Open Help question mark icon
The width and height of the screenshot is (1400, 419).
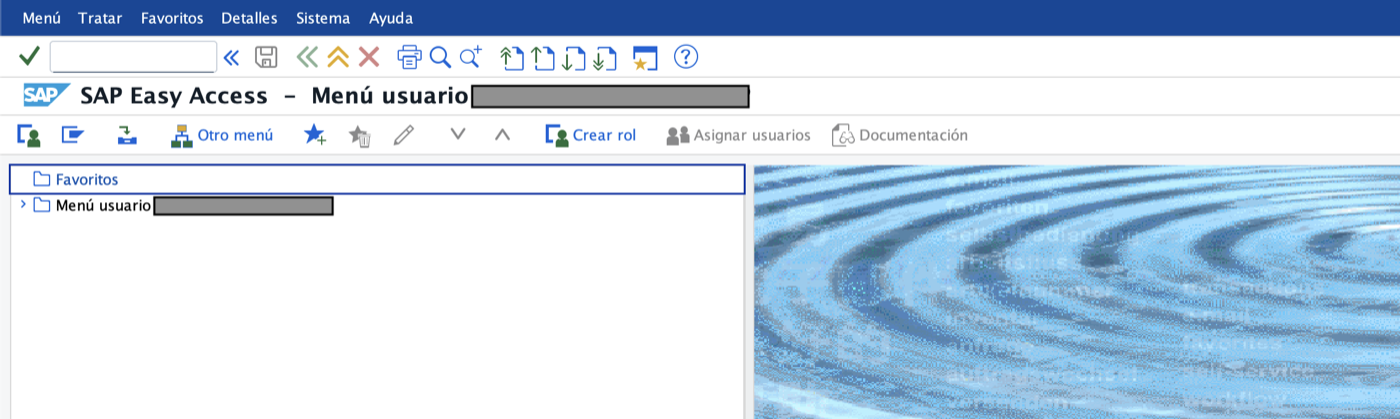(x=686, y=57)
